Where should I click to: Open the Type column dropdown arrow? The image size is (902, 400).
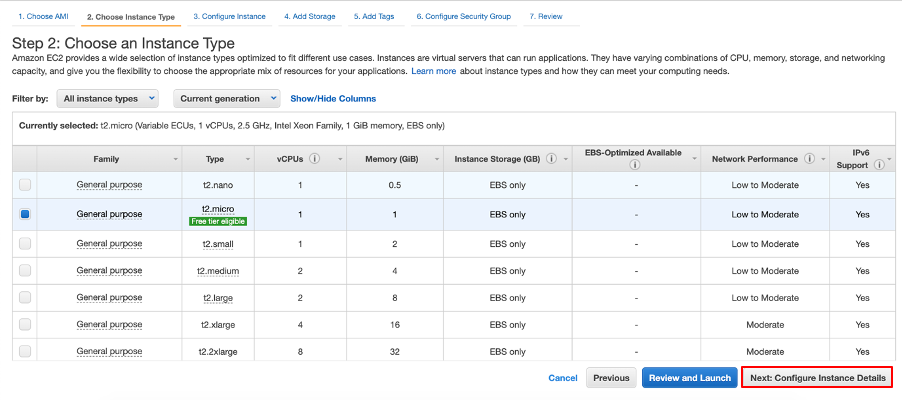[x=247, y=159]
